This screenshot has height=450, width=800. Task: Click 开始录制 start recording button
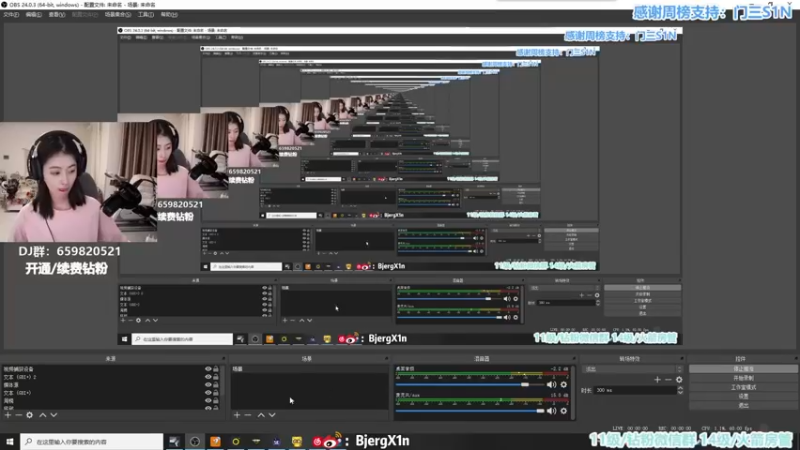pos(743,378)
